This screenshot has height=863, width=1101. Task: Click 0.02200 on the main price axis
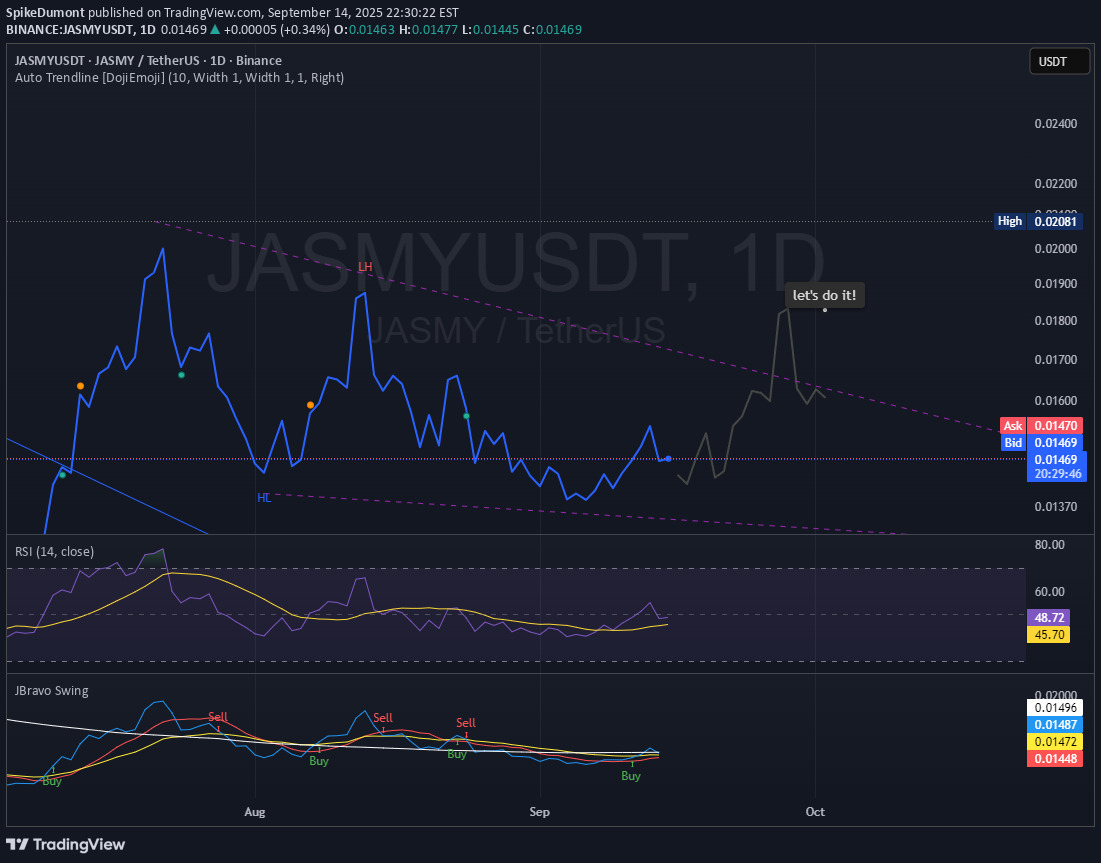coord(1055,184)
